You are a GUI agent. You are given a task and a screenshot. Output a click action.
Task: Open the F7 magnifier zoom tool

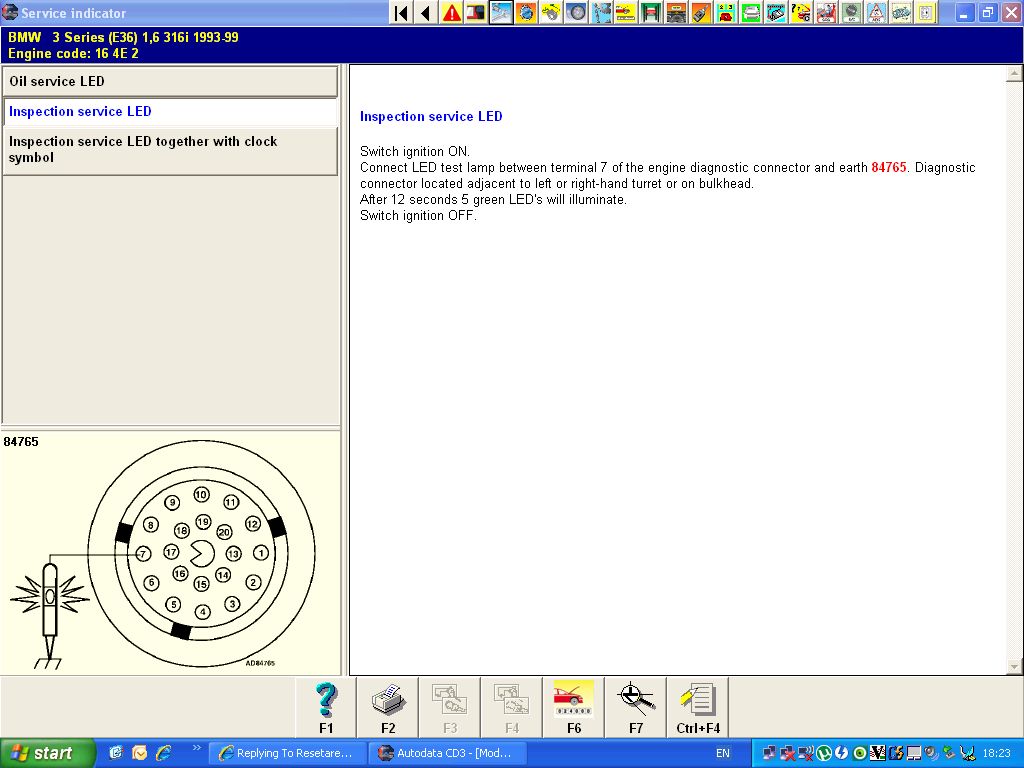pyautogui.click(x=635, y=708)
